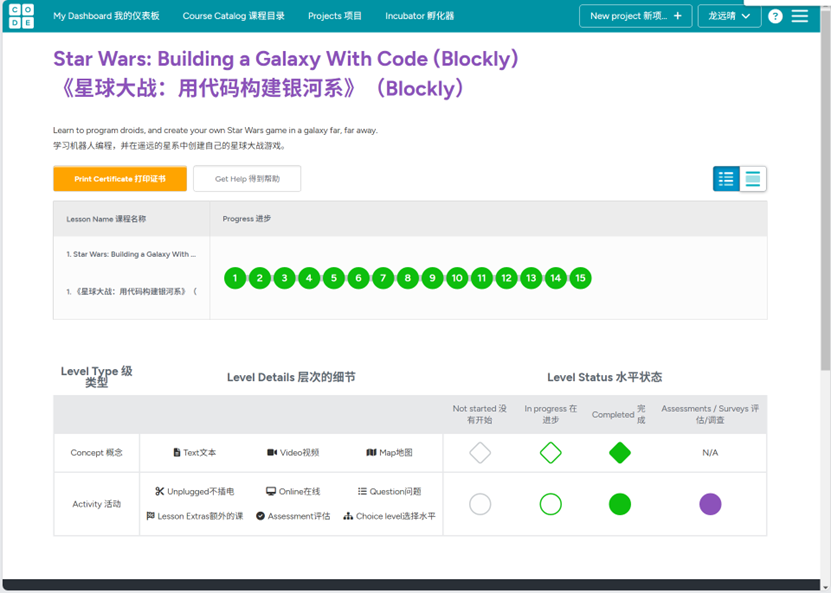Open the hamburger menu icon
The height and width of the screenshot is (593, 831).
(800, 16)
